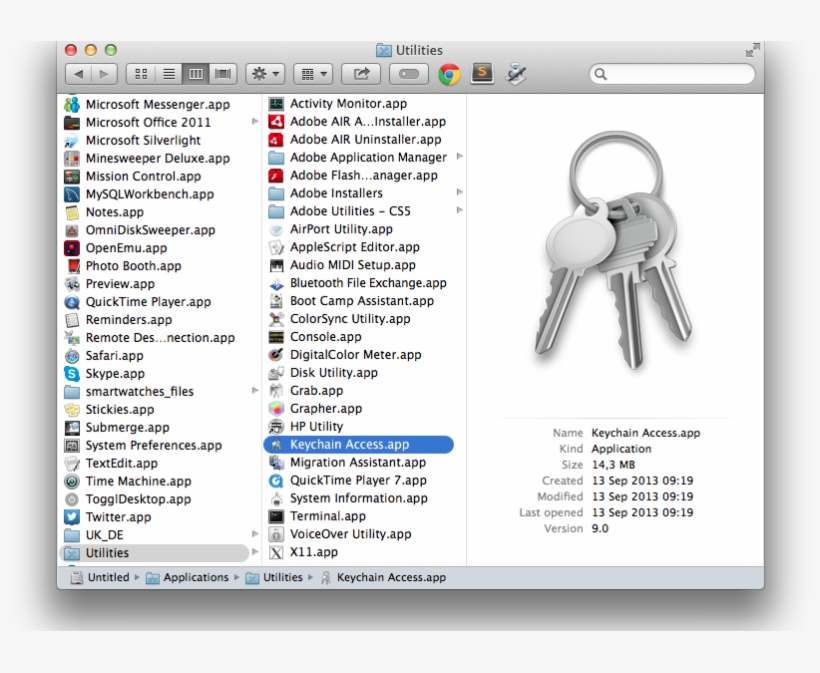Click the Migration Assistant.app icon
Screen dimensions: 820x673
276,462
